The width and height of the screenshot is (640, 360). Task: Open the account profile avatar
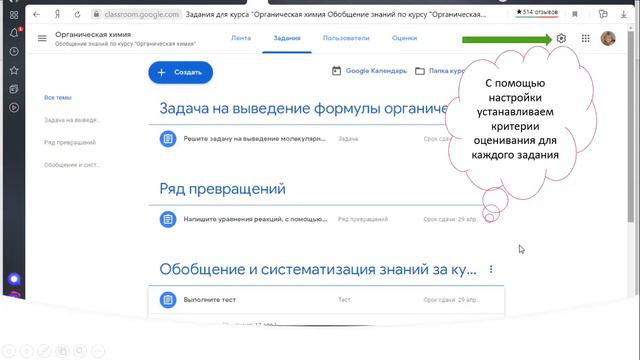pos(608,38)
